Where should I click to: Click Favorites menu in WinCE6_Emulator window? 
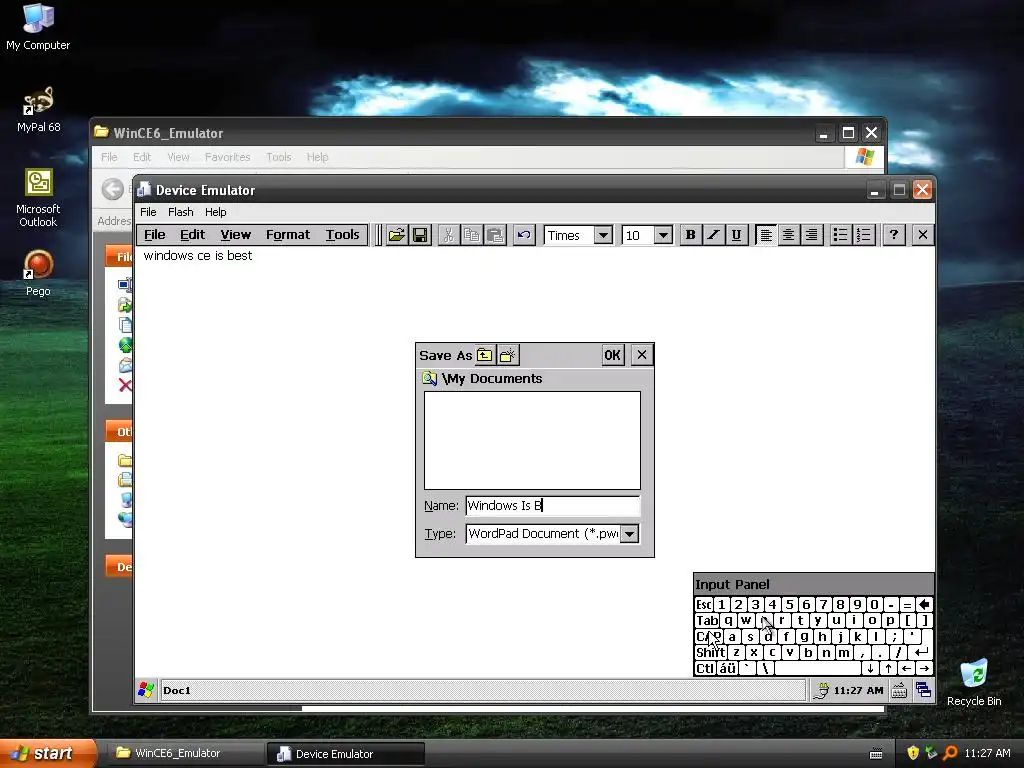[227, 157]
